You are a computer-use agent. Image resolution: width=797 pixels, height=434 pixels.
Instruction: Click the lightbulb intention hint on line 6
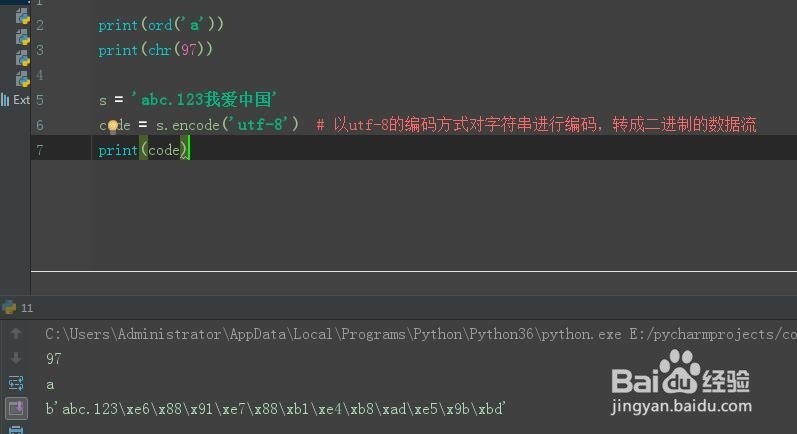pyautogui.click(x=113, y=126)
